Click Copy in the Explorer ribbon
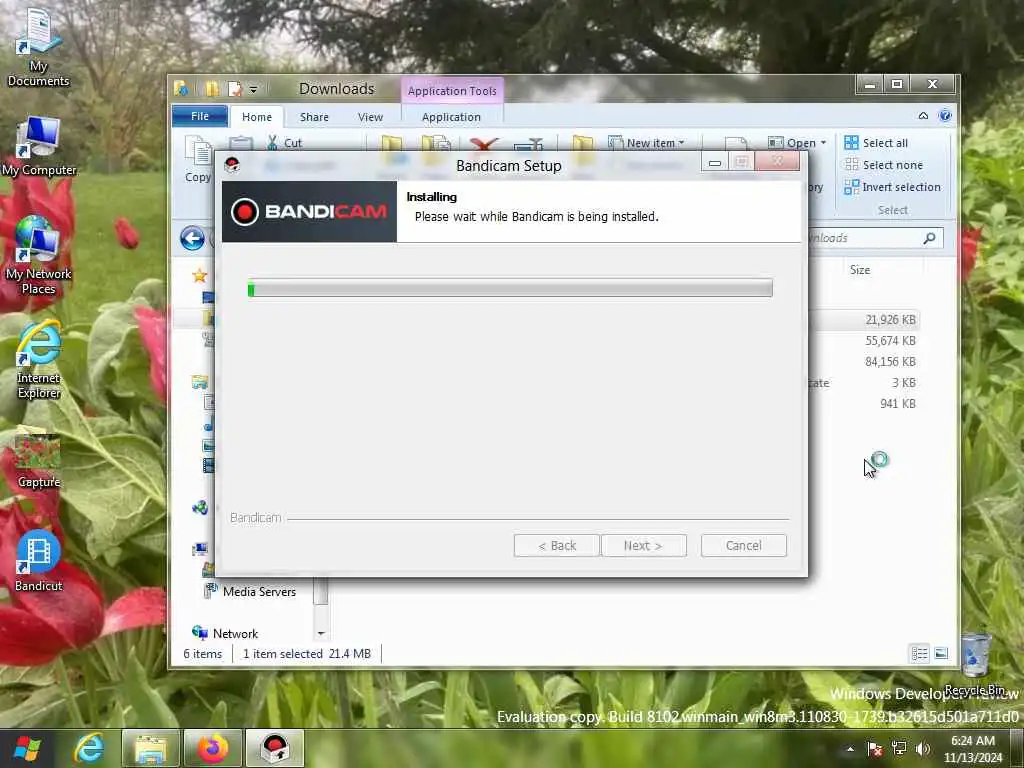The width and height of the screenshot is (1024, 768). [x=197, y=161]
